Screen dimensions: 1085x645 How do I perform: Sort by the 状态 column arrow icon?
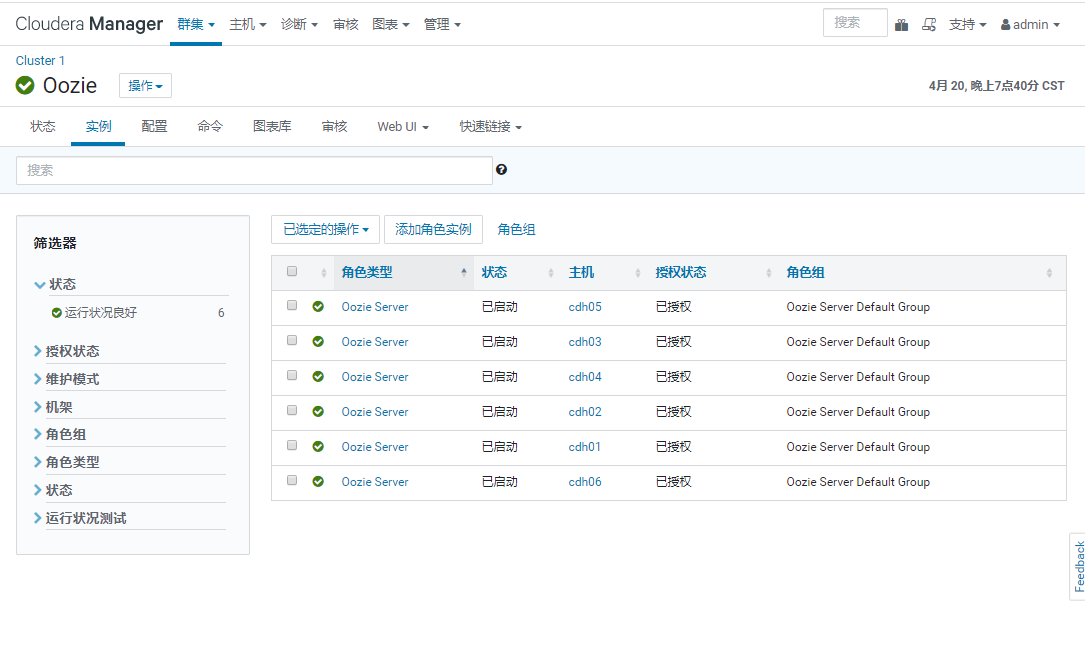[x=551, y=273]
